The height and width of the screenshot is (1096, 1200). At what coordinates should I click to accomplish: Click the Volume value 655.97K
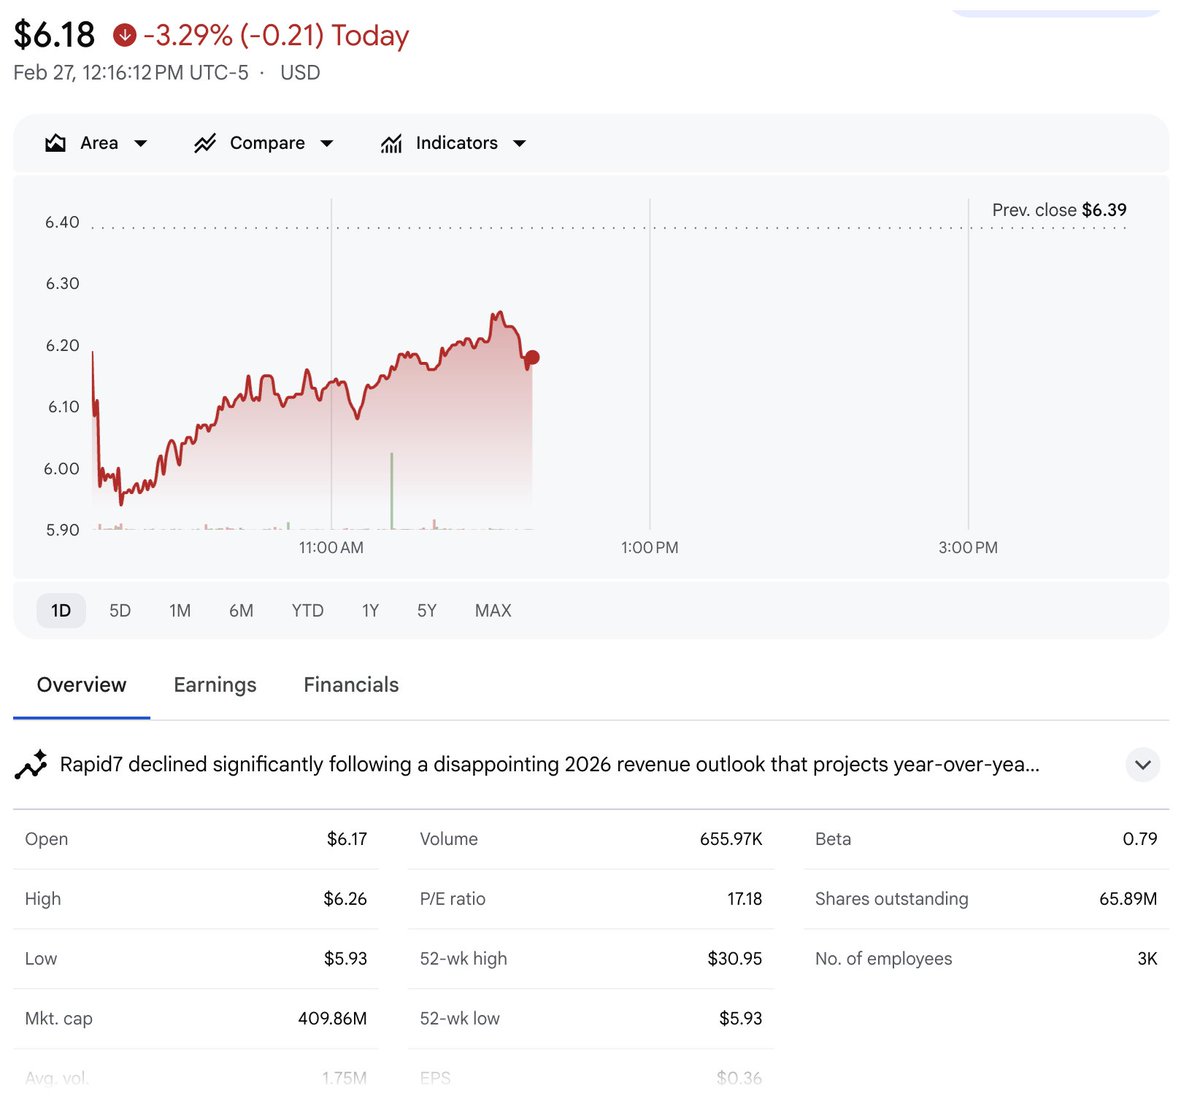[x=731, y=839]
